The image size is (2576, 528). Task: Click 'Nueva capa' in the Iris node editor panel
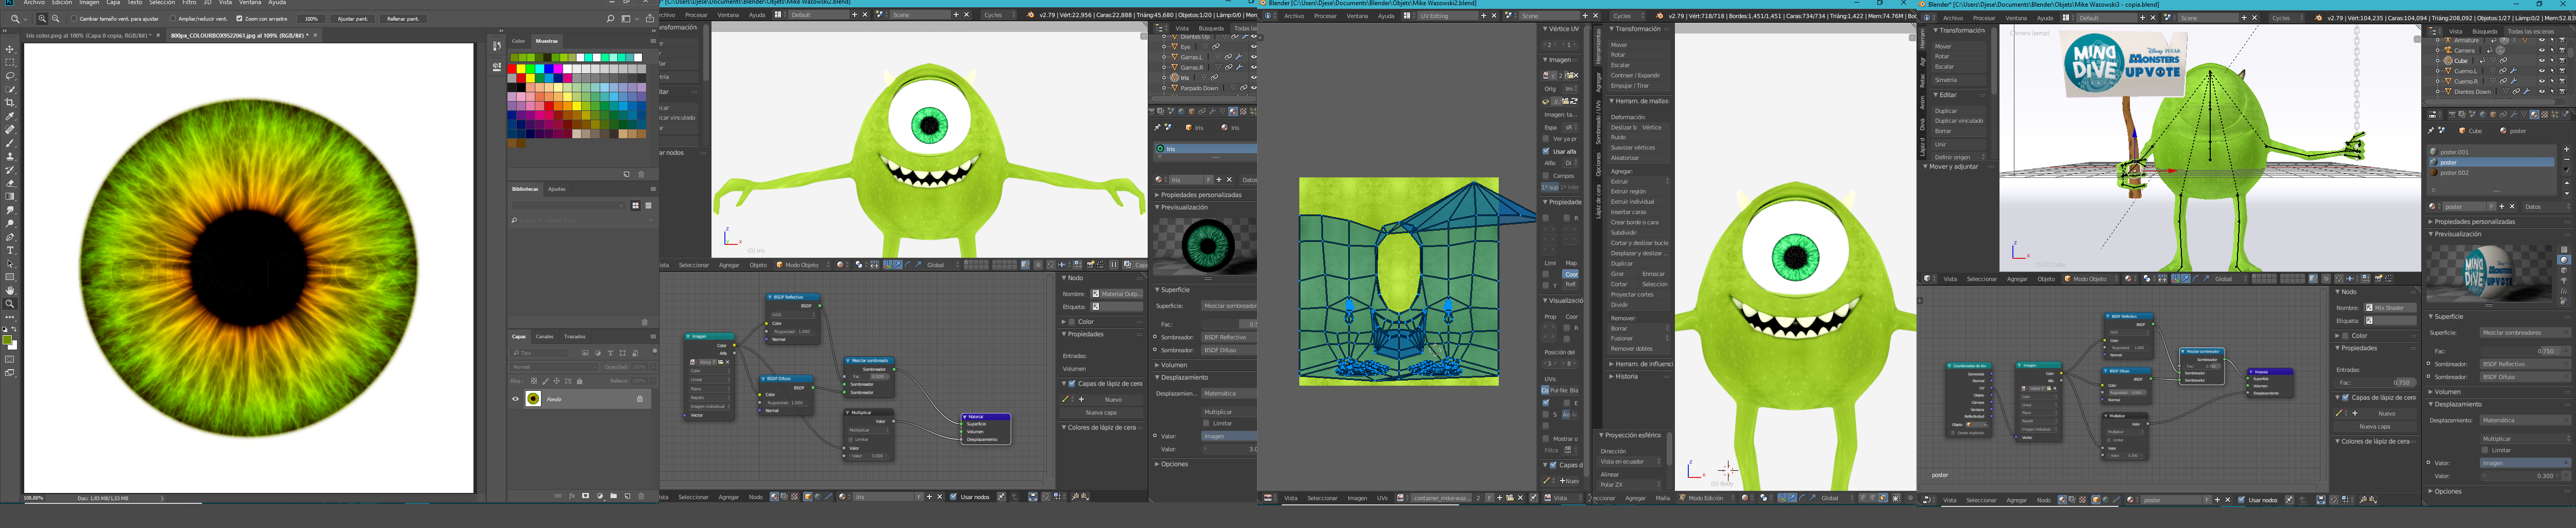pyautogui.click(x=1101, y=412)
